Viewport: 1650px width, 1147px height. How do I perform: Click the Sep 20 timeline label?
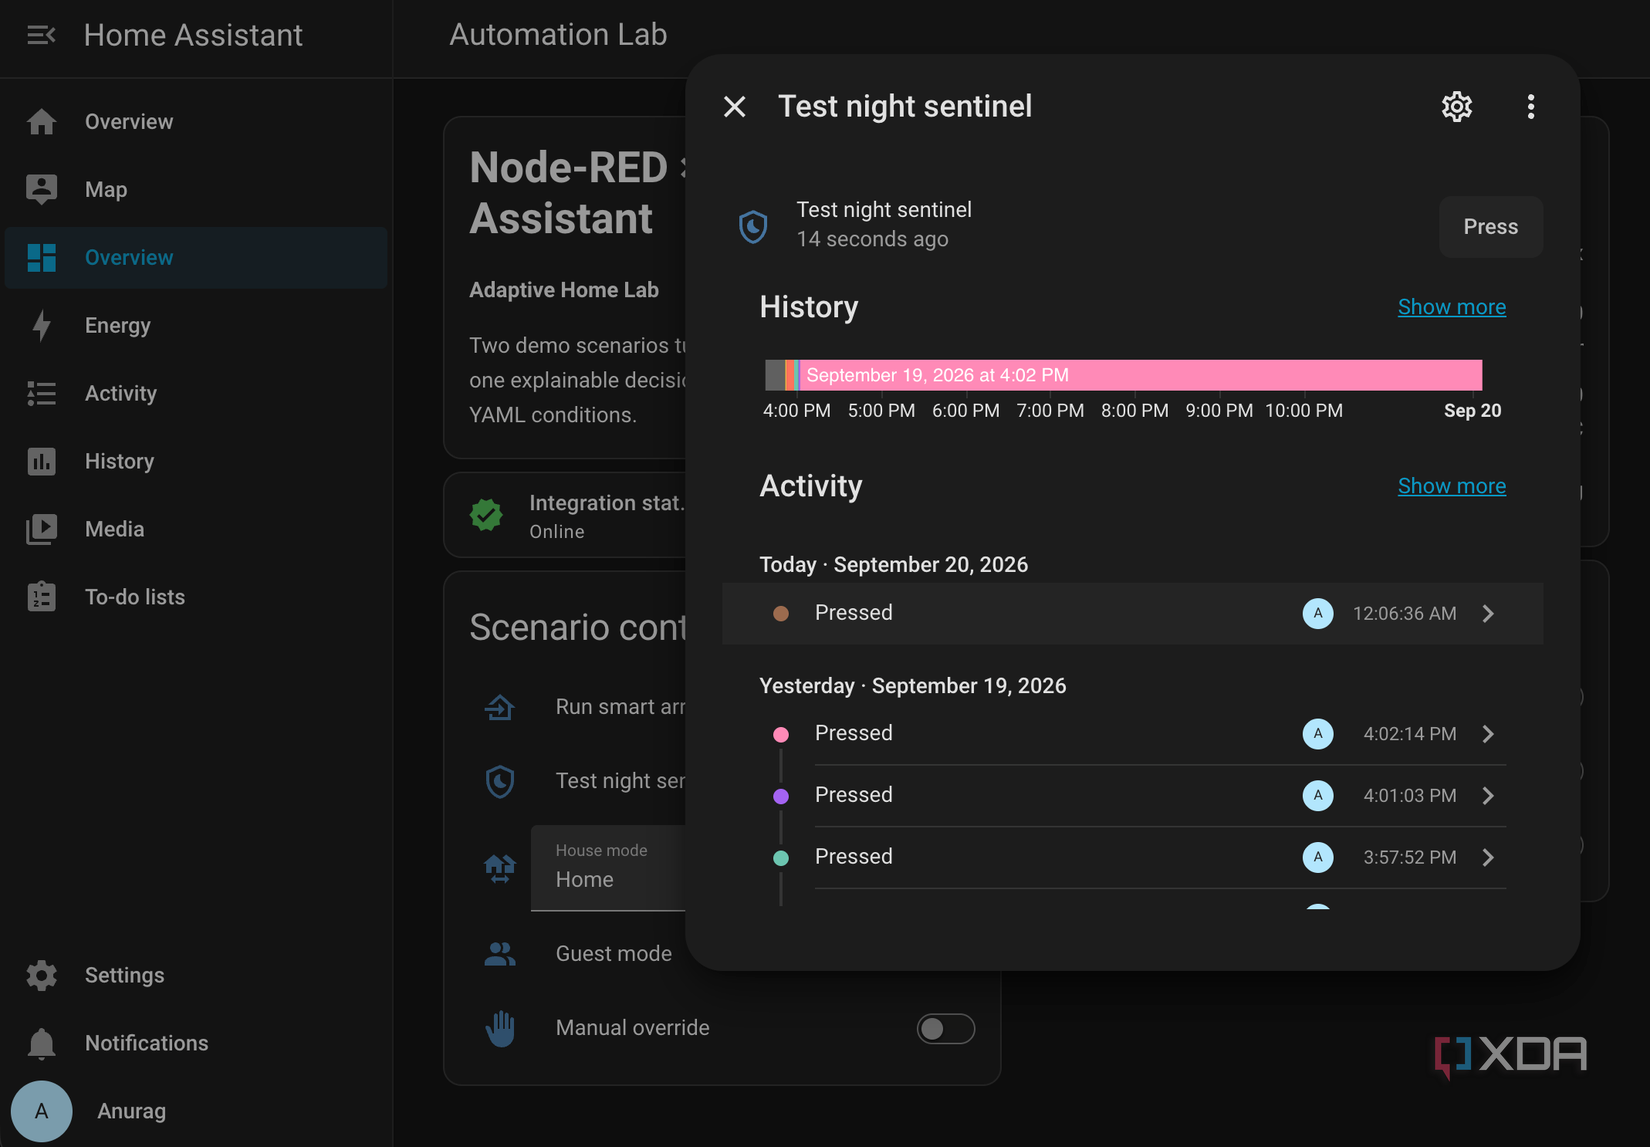(1472, 411)
